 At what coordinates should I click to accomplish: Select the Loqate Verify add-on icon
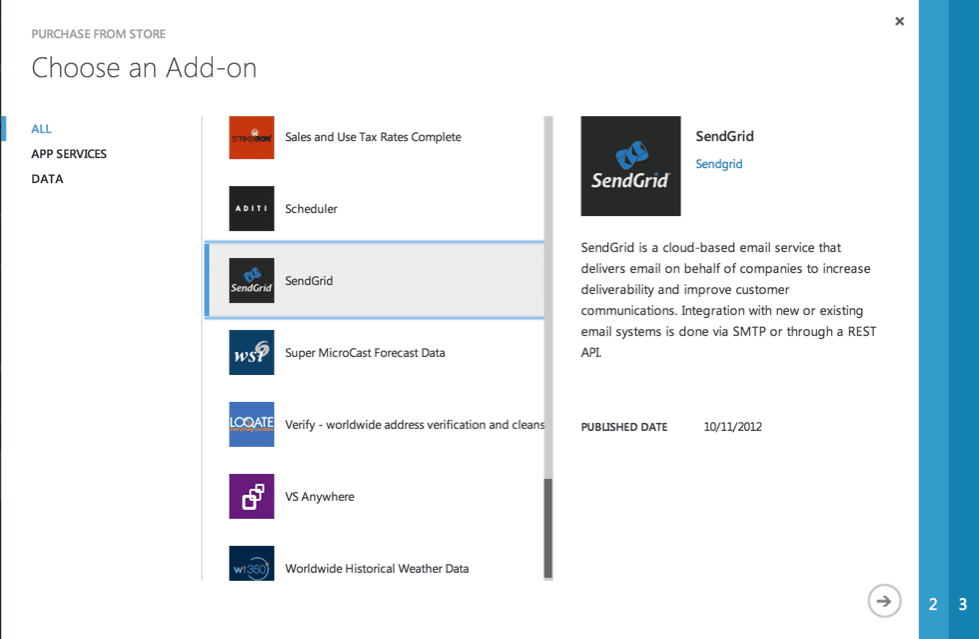[x=250, y=424]
